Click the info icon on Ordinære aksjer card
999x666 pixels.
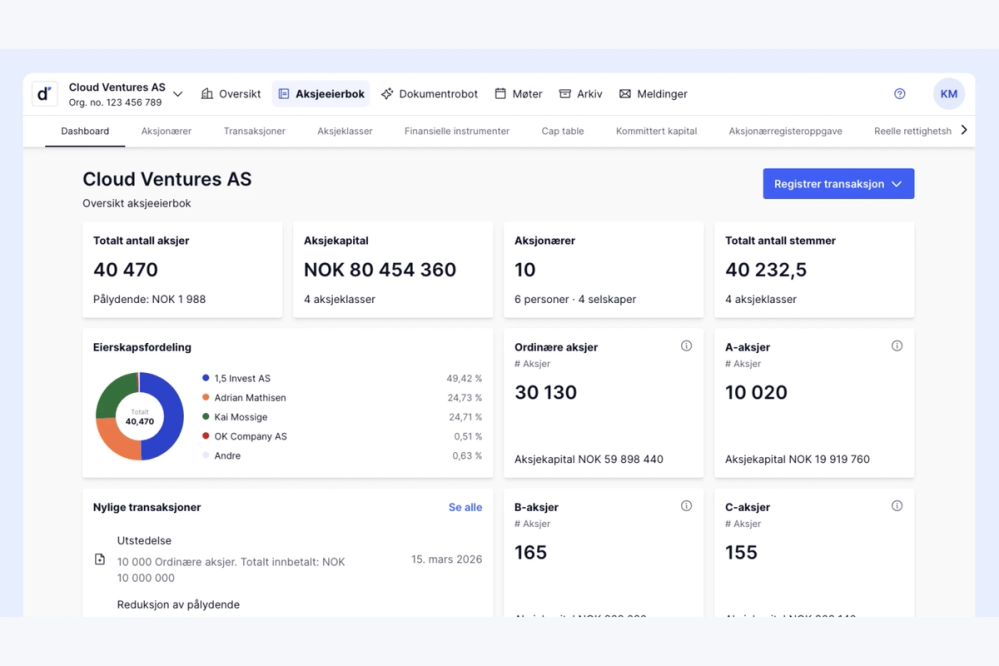pos(686,346)
